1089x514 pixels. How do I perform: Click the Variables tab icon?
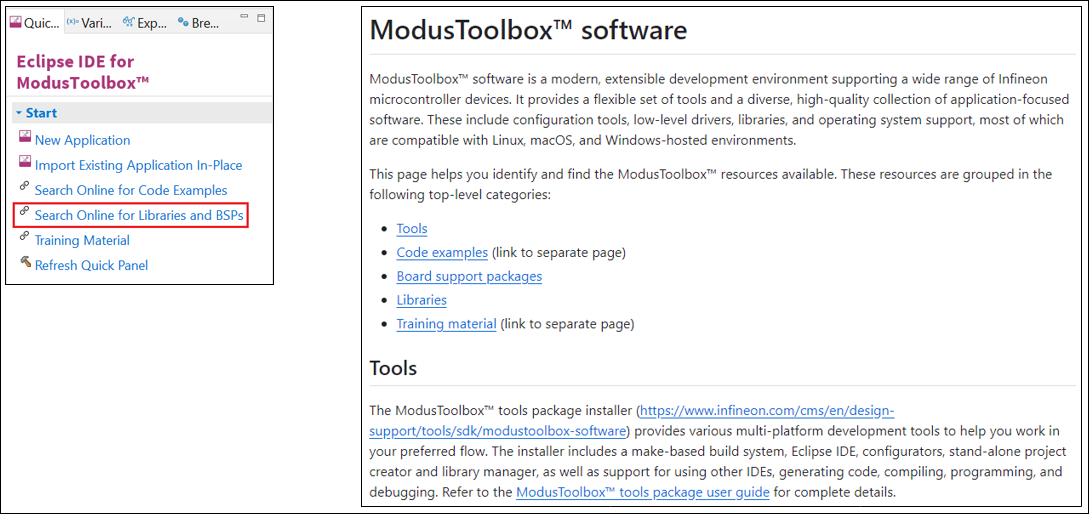point(72,22)
